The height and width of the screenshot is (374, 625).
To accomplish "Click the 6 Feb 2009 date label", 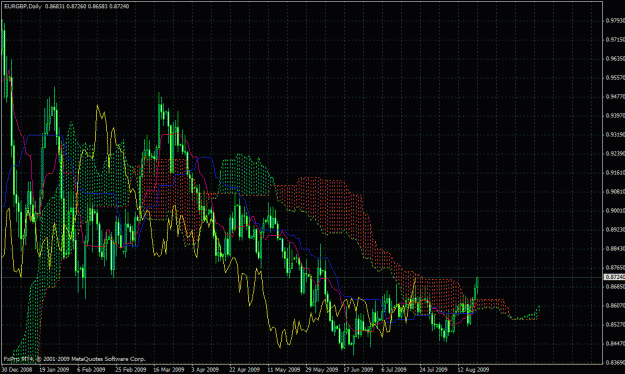I will coord(91,370).
